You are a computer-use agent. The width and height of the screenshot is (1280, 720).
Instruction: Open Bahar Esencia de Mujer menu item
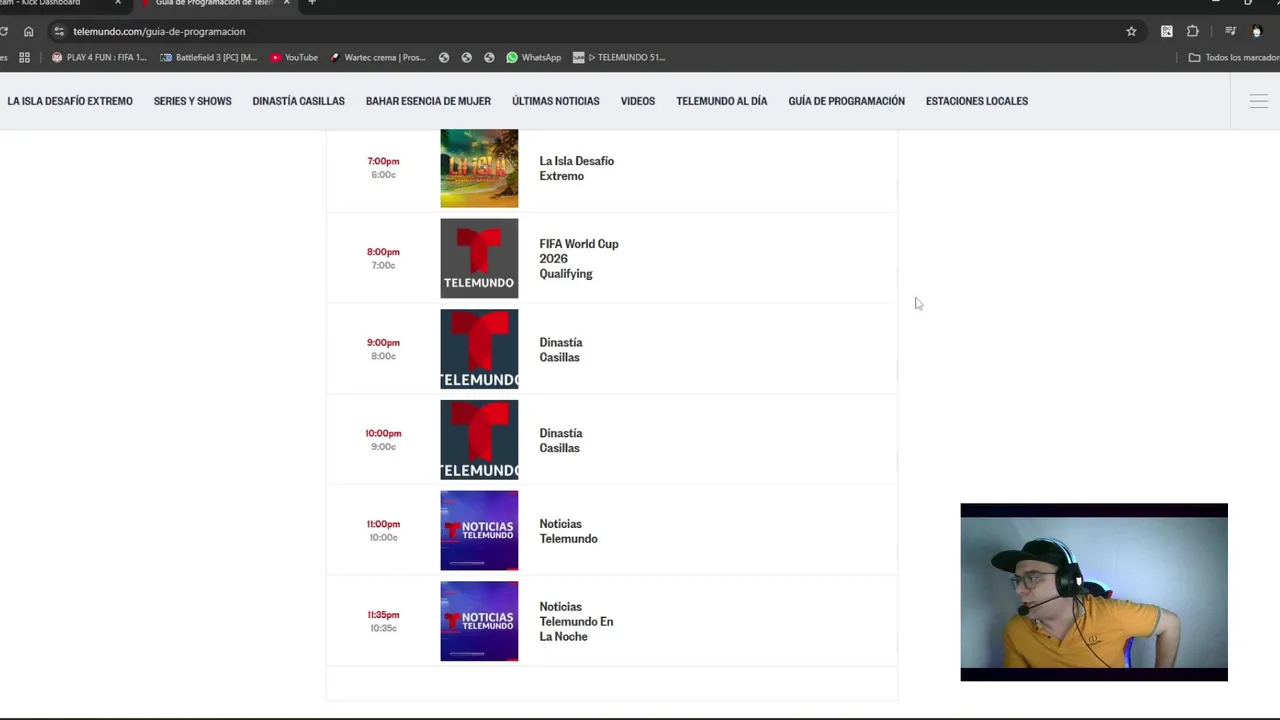point(428,101)
